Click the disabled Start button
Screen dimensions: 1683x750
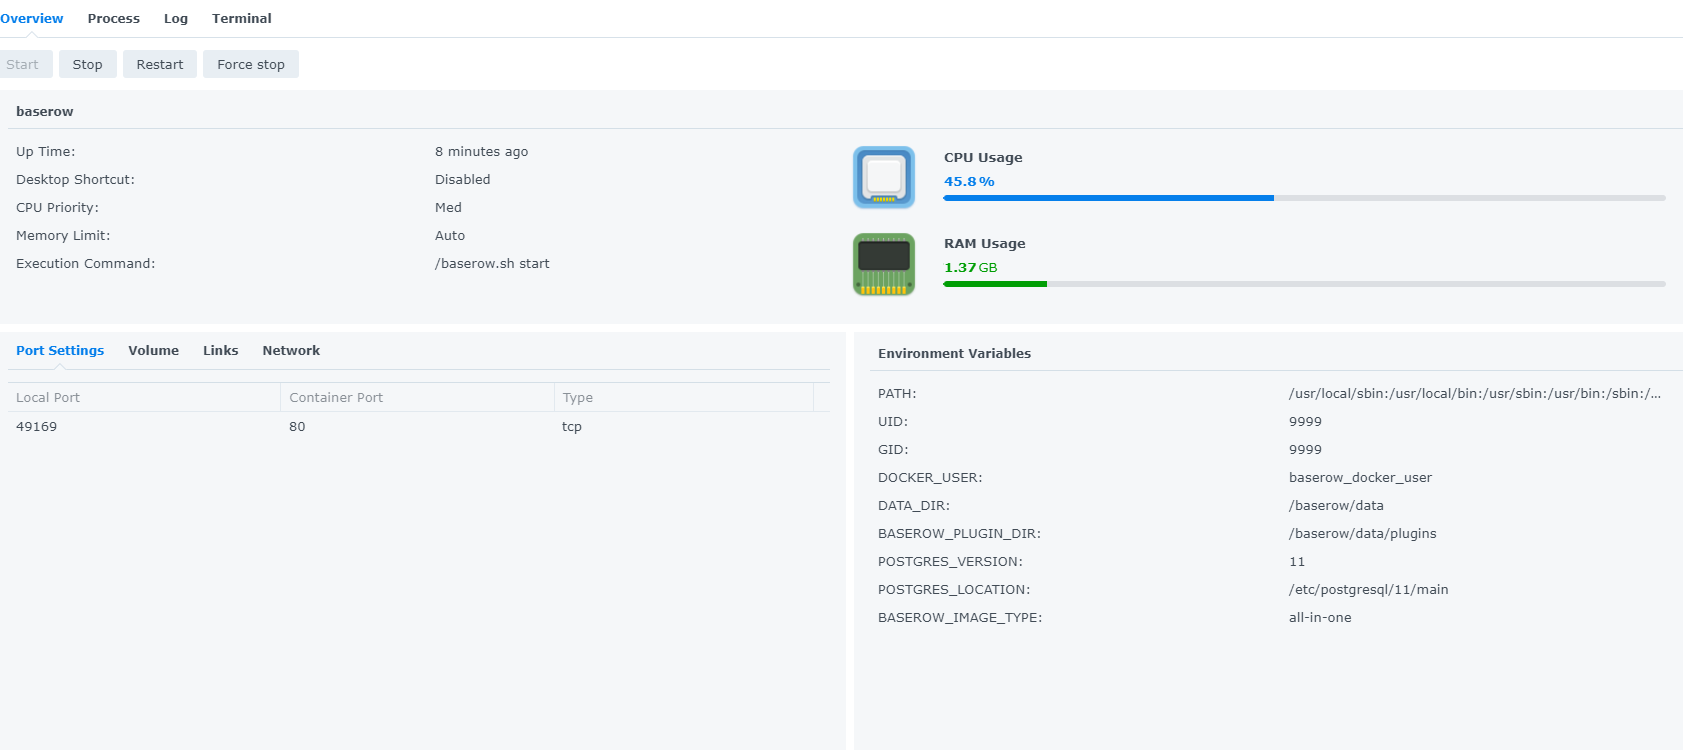[24, 64]
